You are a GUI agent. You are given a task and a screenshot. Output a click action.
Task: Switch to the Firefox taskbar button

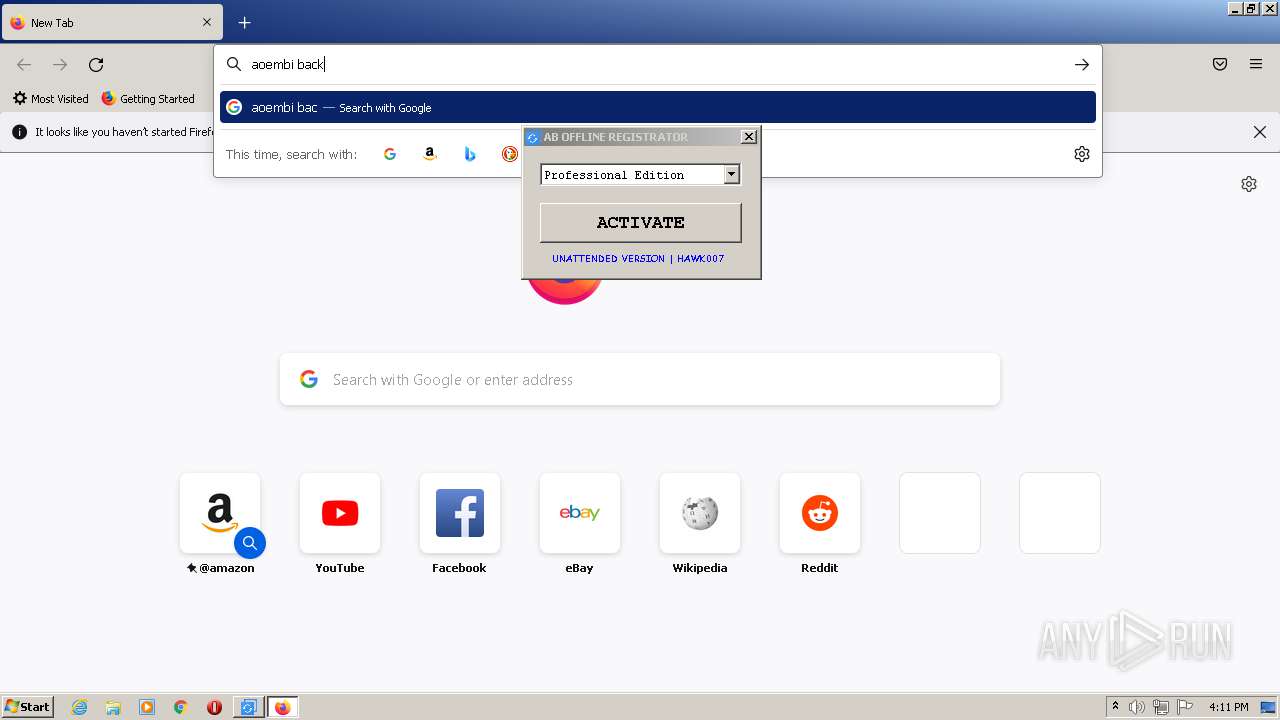click(282, 707)
